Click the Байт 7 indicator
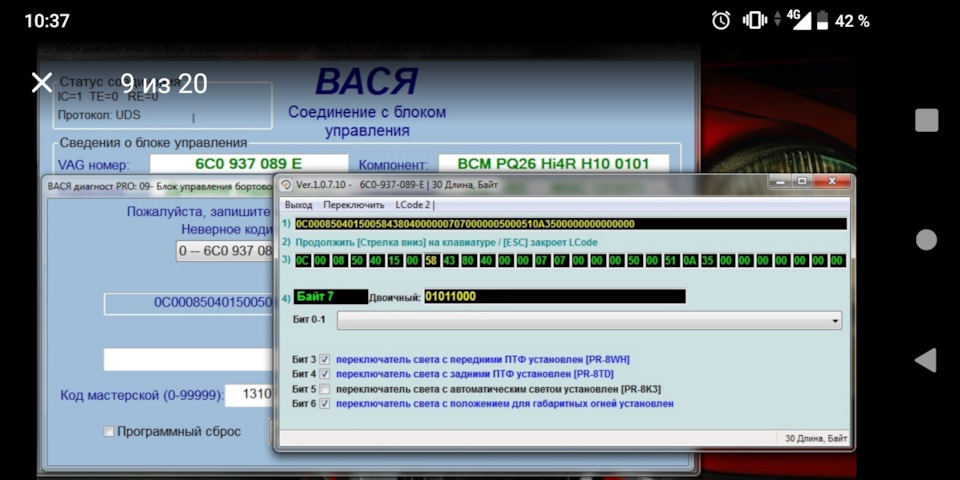The width and height of the screenshot is (960, 480). pyautogui.click(x=331, y=296)
